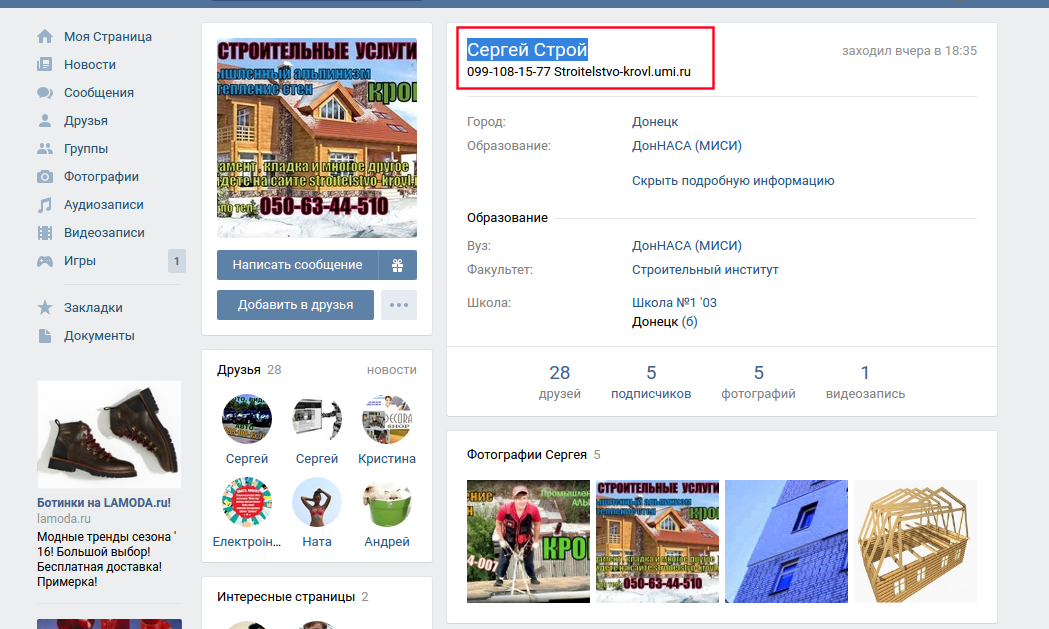Select Закладки in the sidebar menu

[x=93, y=308]
